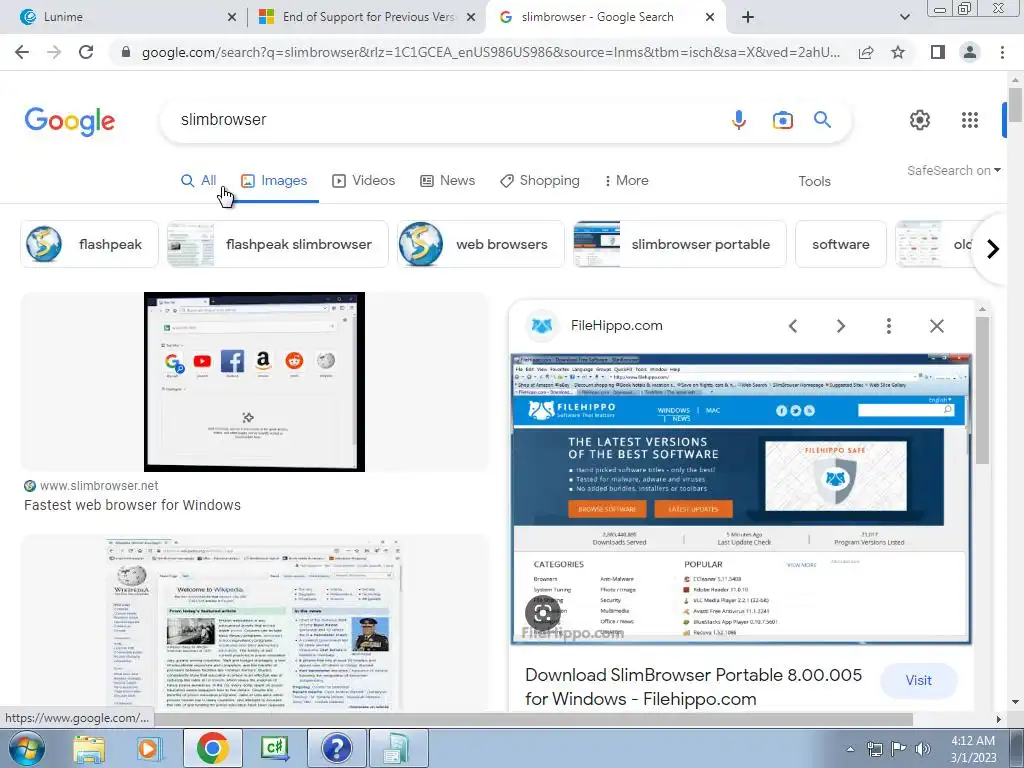Expand the tab search chevron
This screenshot has width=1024, height=768.
[904, 17]
